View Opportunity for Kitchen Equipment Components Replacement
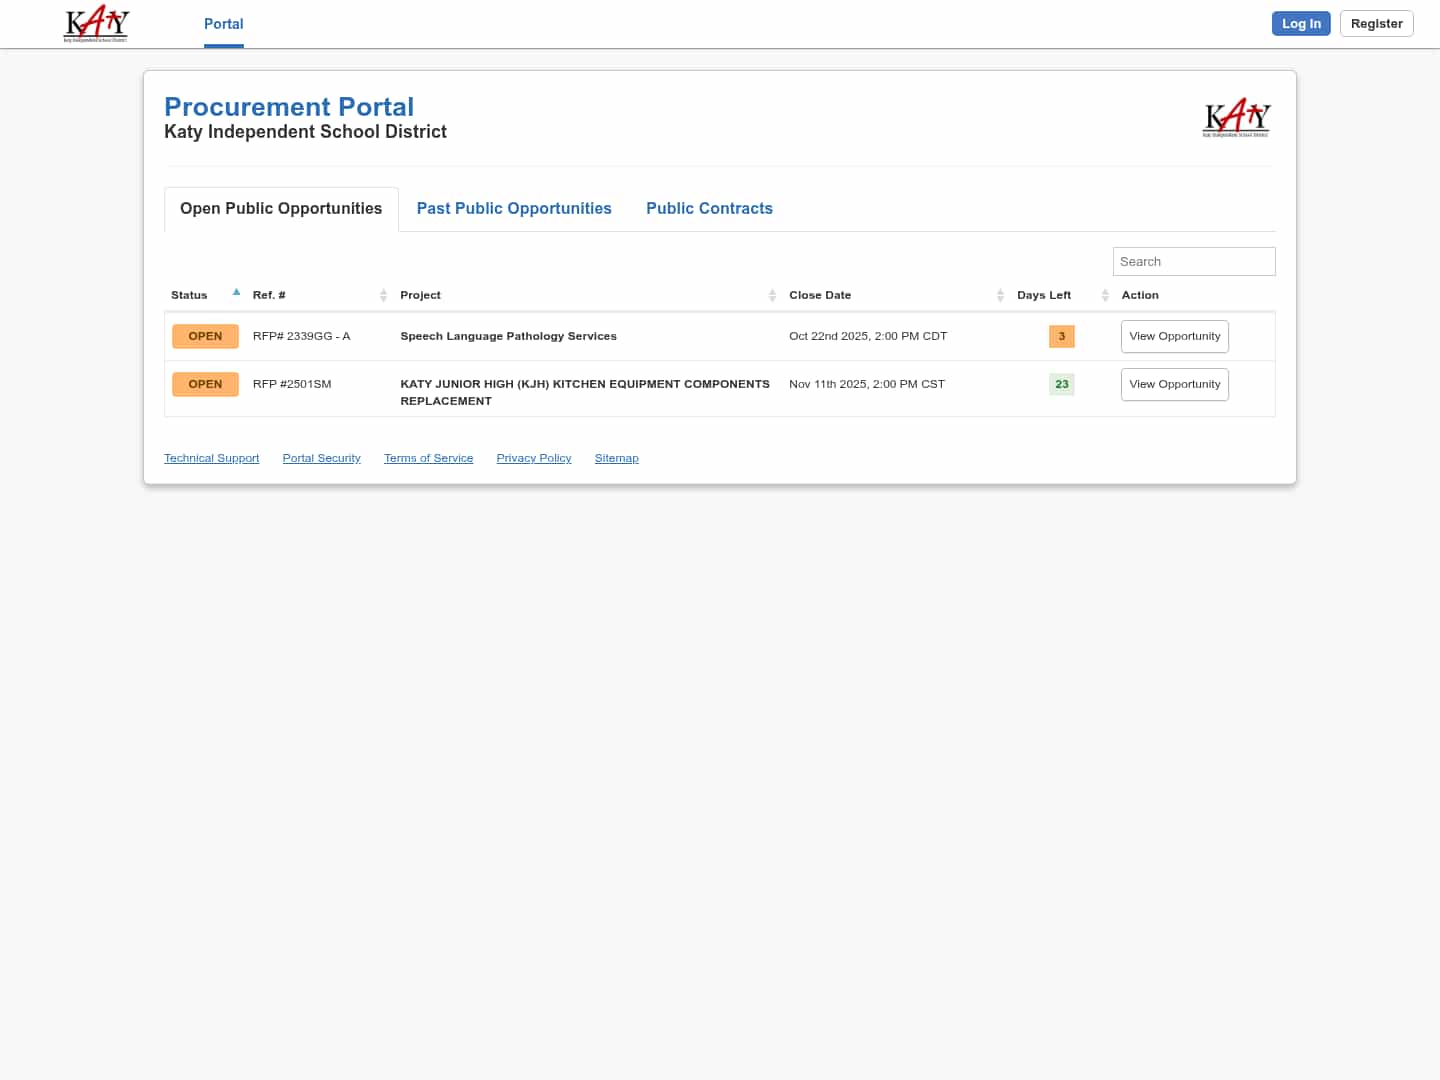The width and height of the screenshot is (1440, 1080). 1174,384
